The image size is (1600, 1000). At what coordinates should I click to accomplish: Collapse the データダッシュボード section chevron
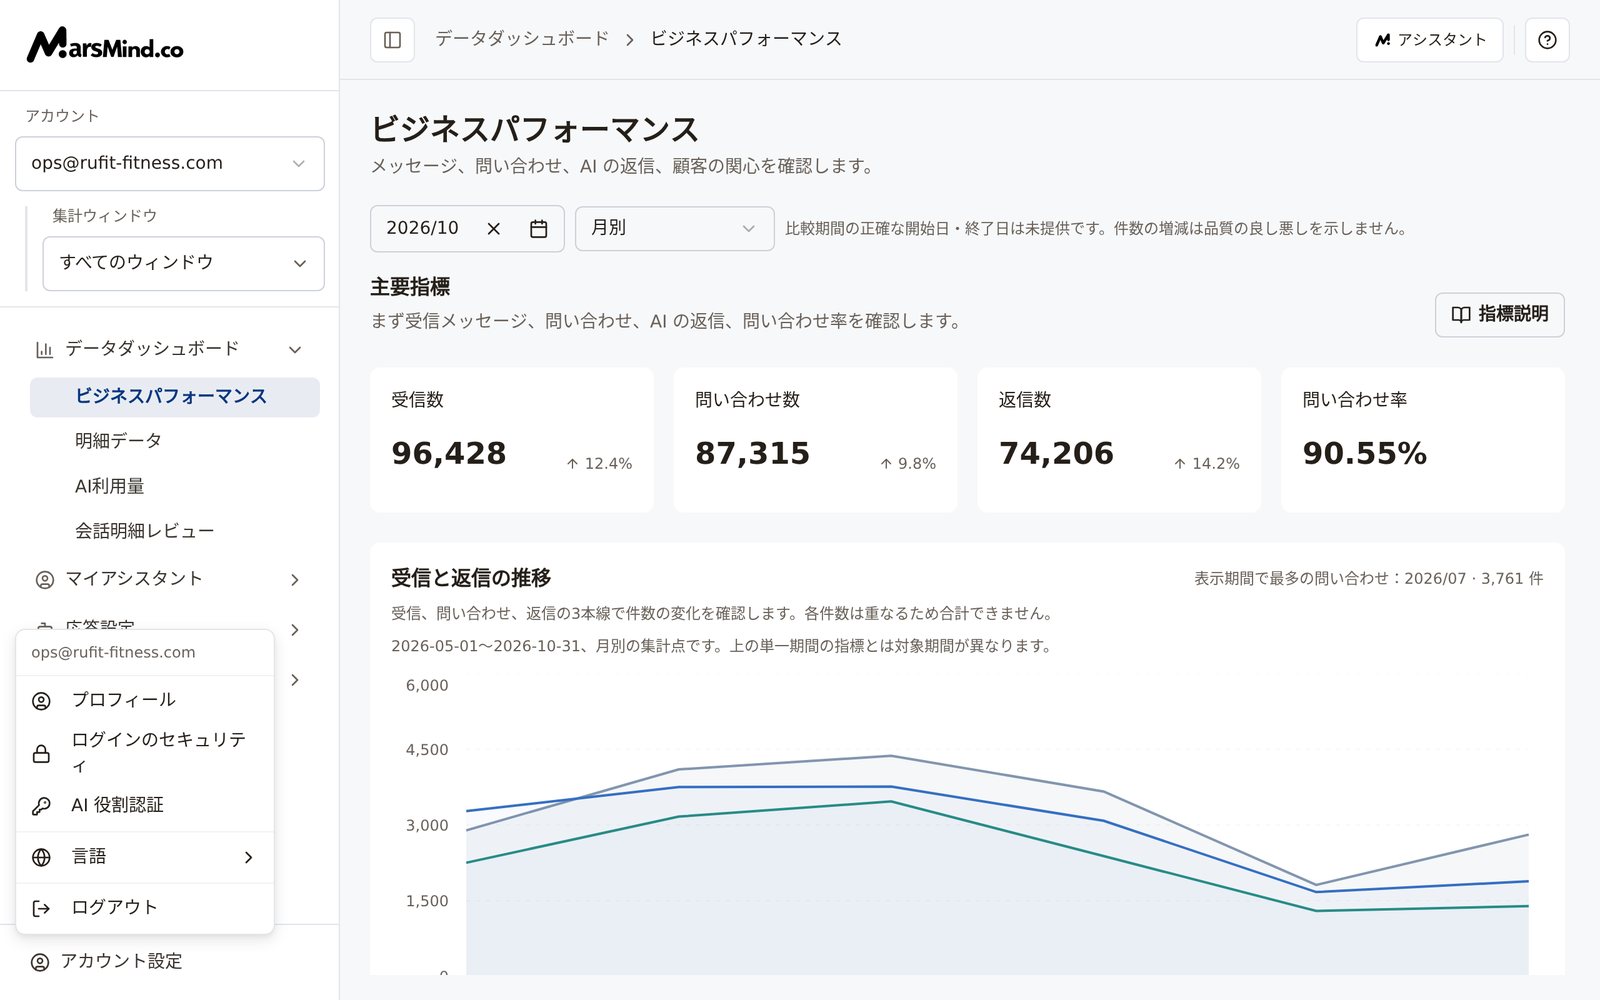click(295, 349)
